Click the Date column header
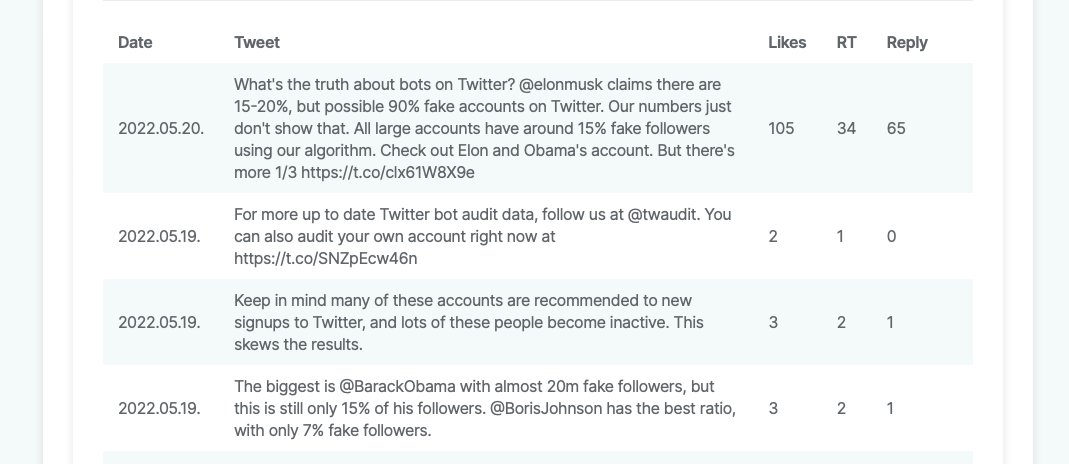 point(135,42)
